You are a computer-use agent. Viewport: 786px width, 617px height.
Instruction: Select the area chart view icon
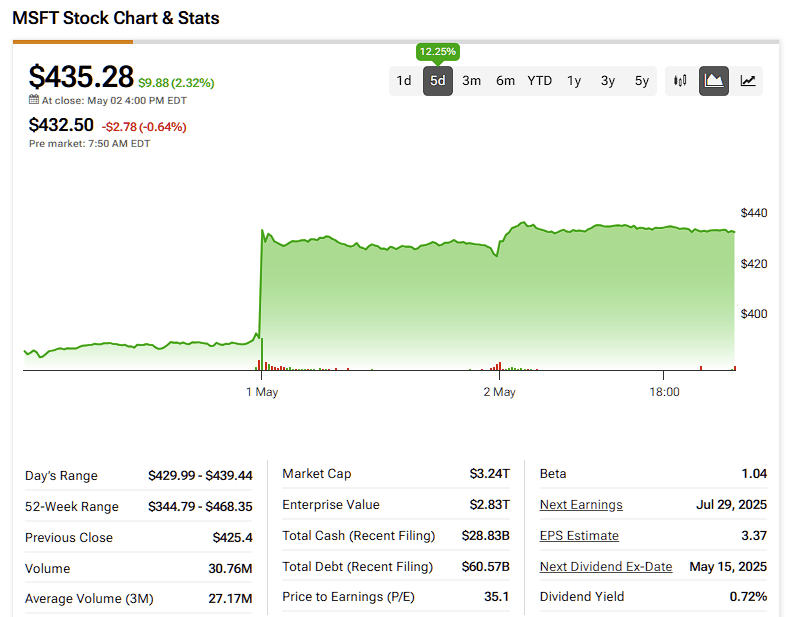coord(714,81)
